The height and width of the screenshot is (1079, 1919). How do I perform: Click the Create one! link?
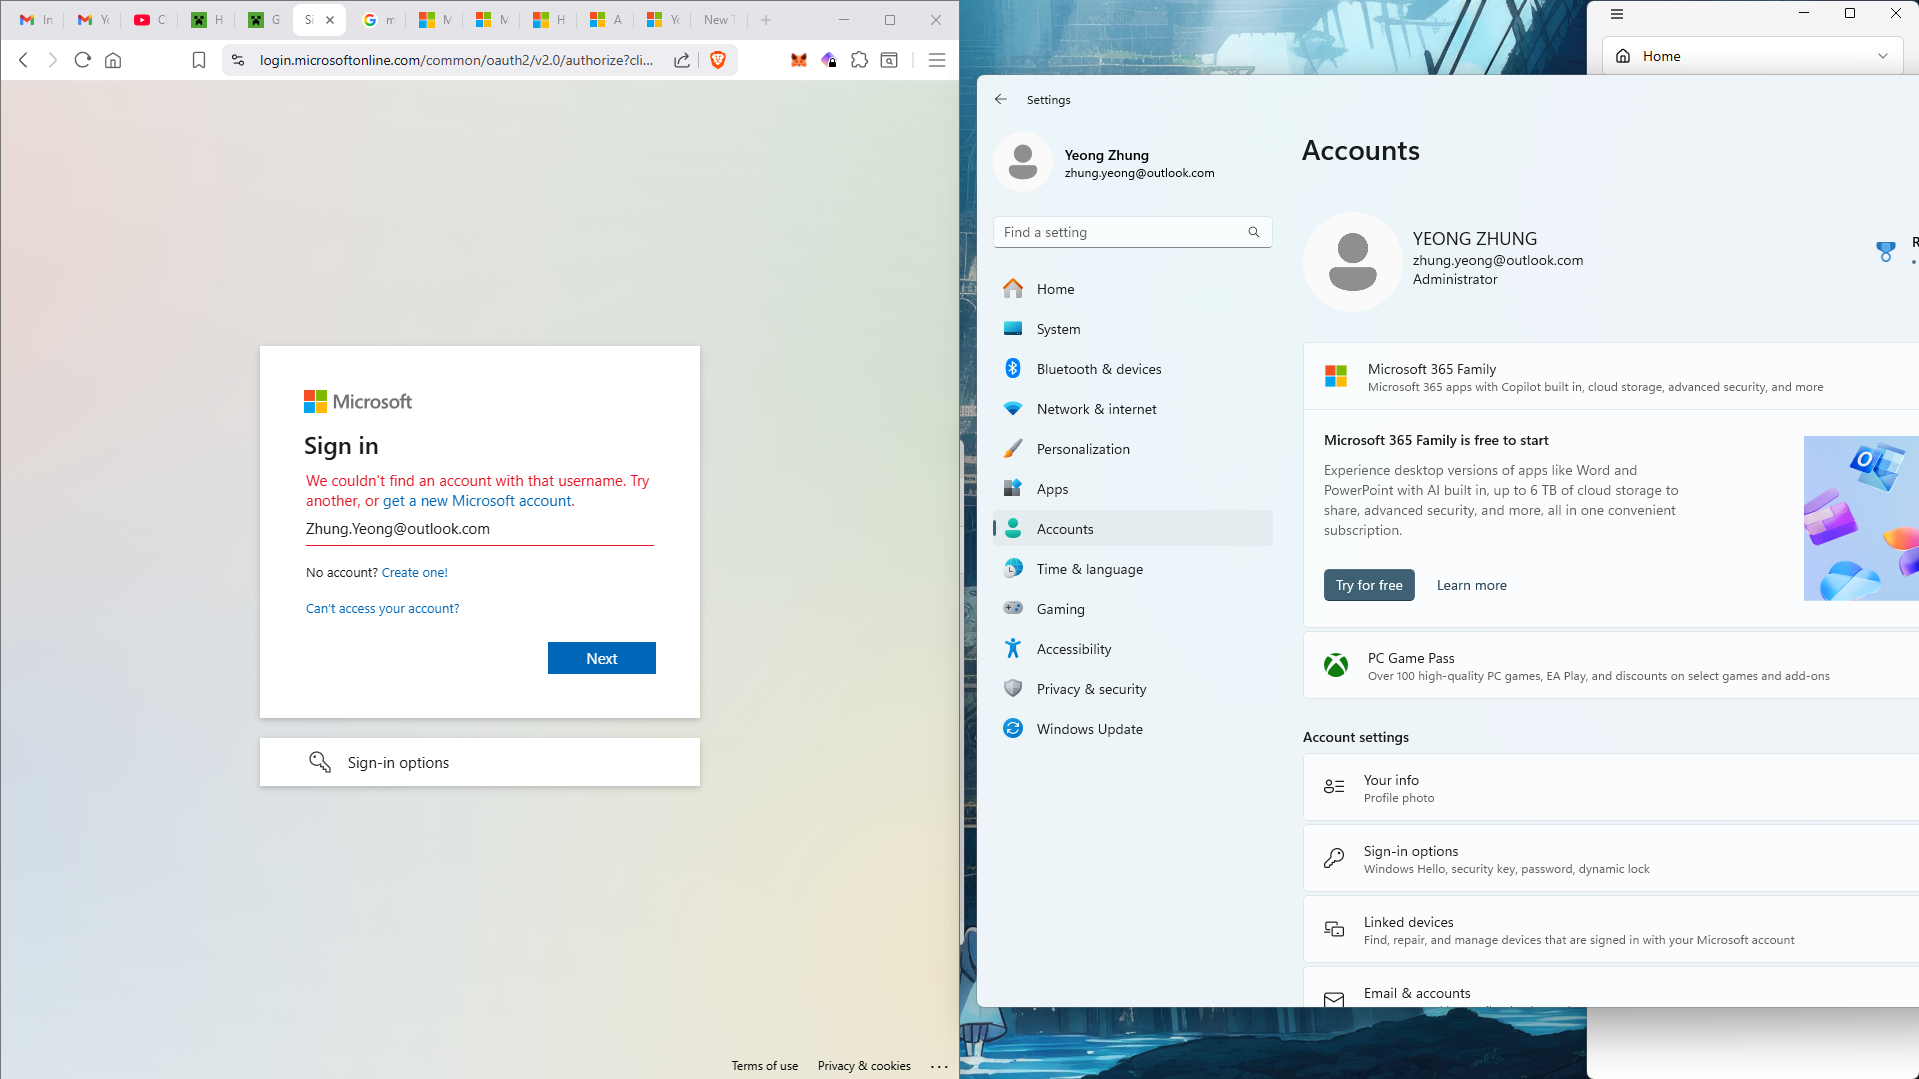point(415,573)
